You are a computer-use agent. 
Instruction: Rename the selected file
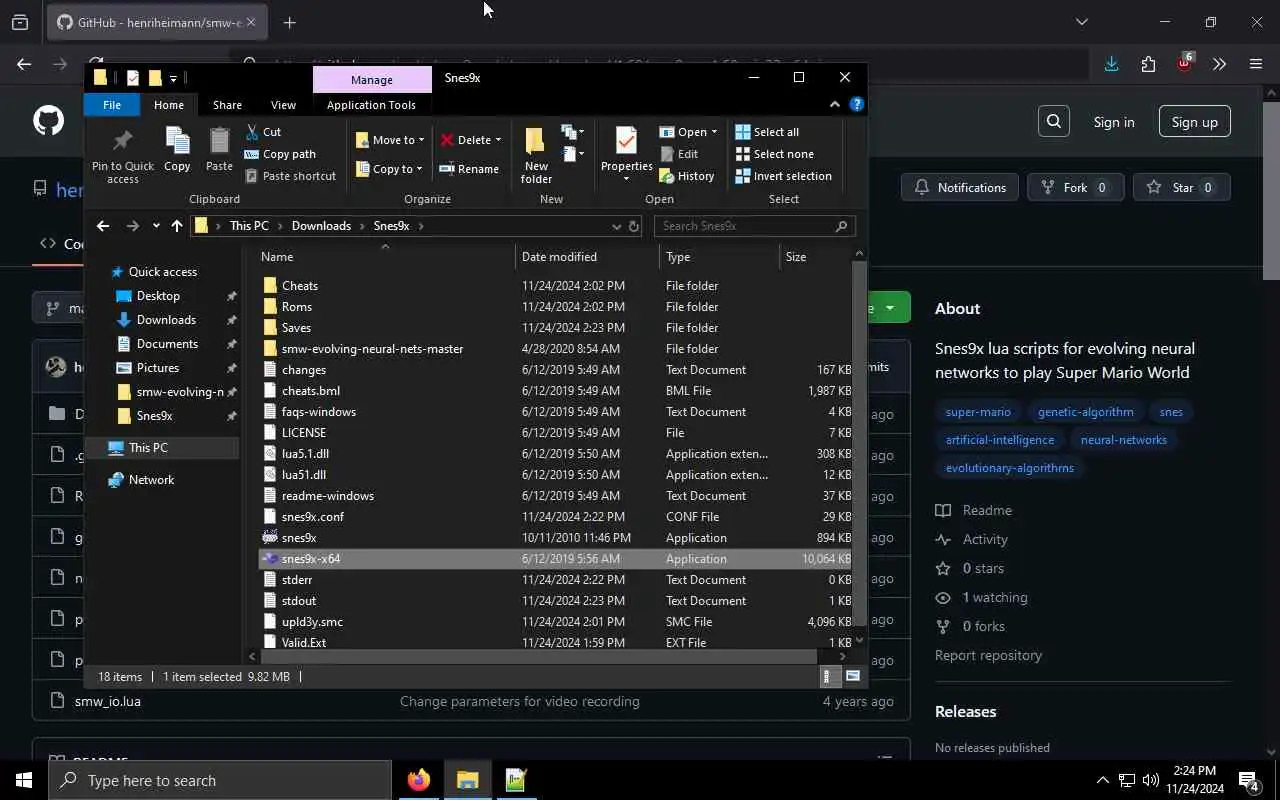(x=469, y=169)
